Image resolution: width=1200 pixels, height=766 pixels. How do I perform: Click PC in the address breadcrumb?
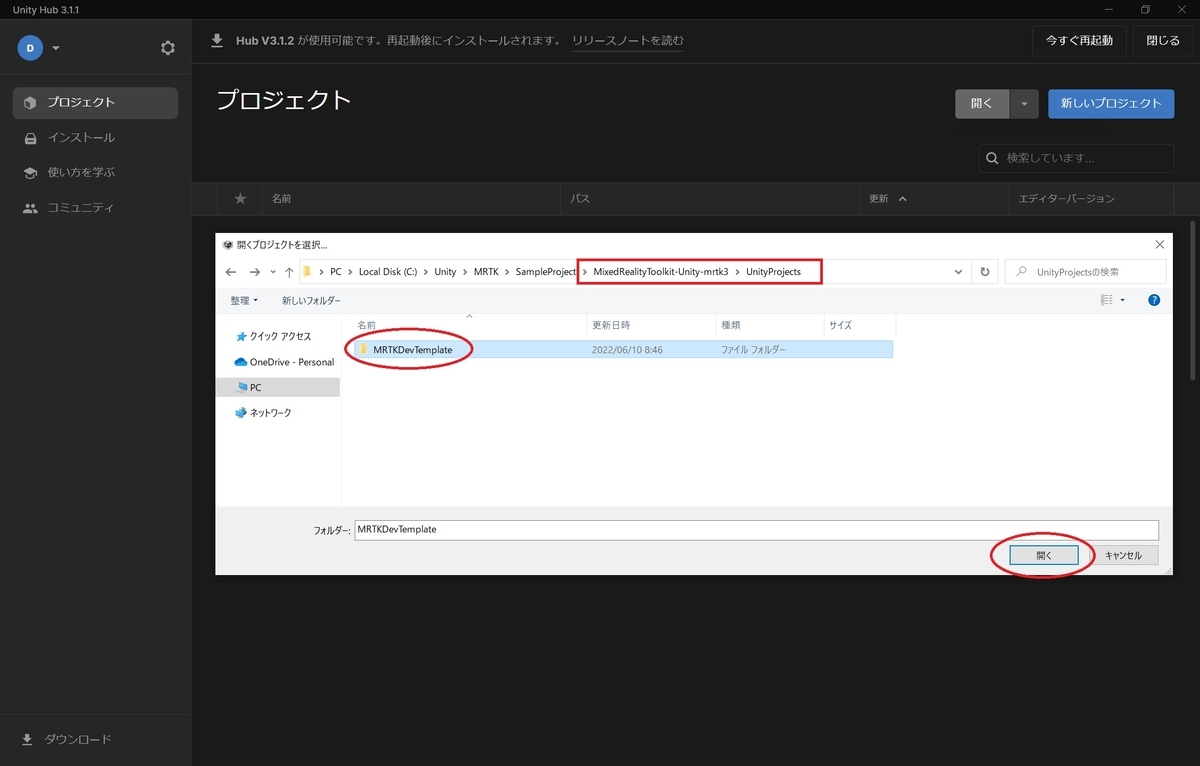(x=336, y=272)
